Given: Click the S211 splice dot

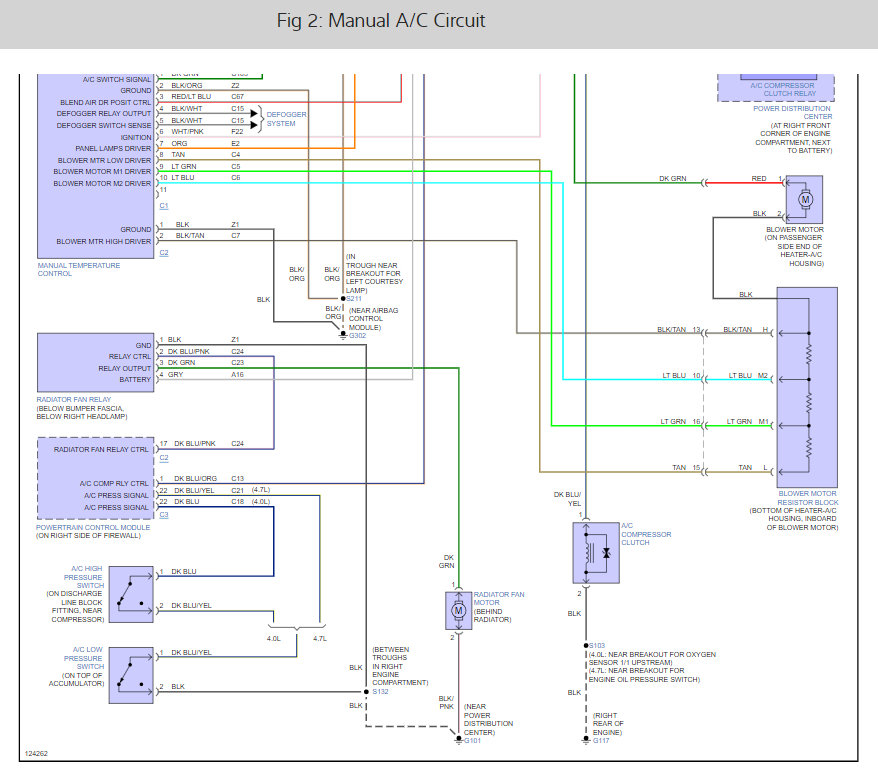Looking at the screenshot, I should coord(343,299).
